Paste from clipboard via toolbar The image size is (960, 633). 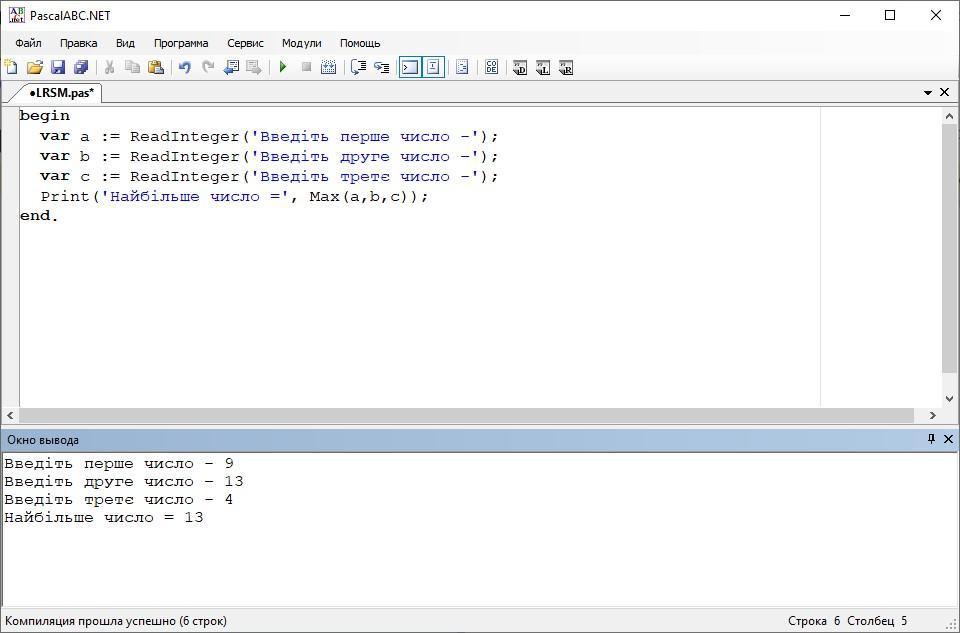[x=156, y=67]
